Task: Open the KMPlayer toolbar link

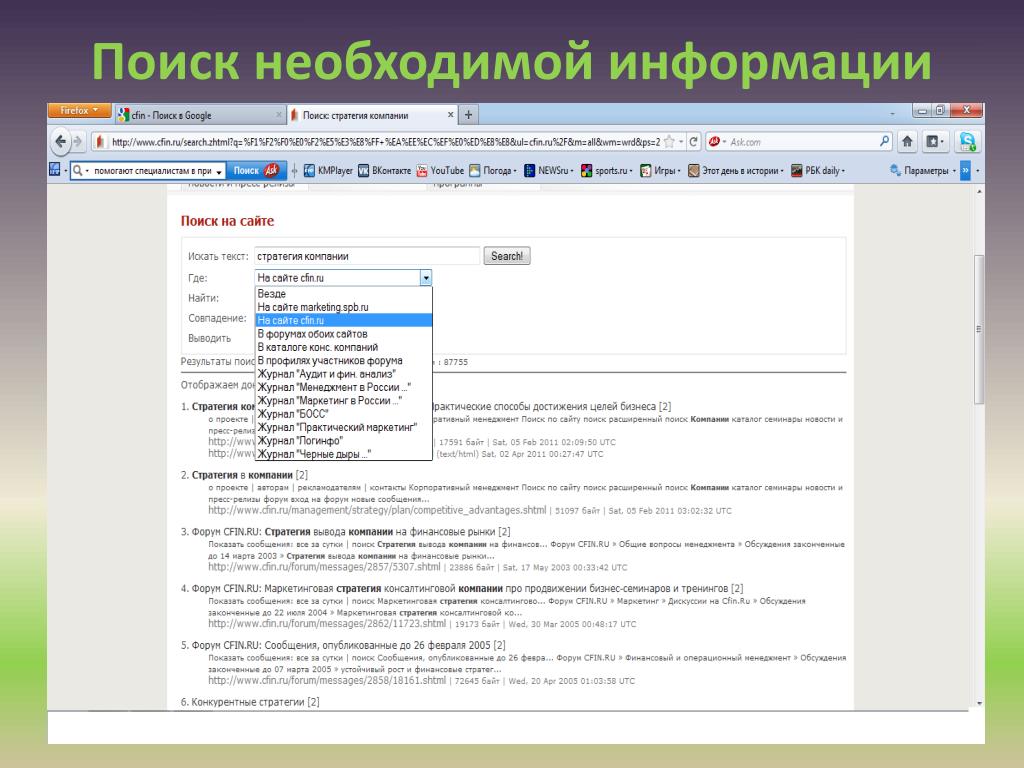Action: 328,170
